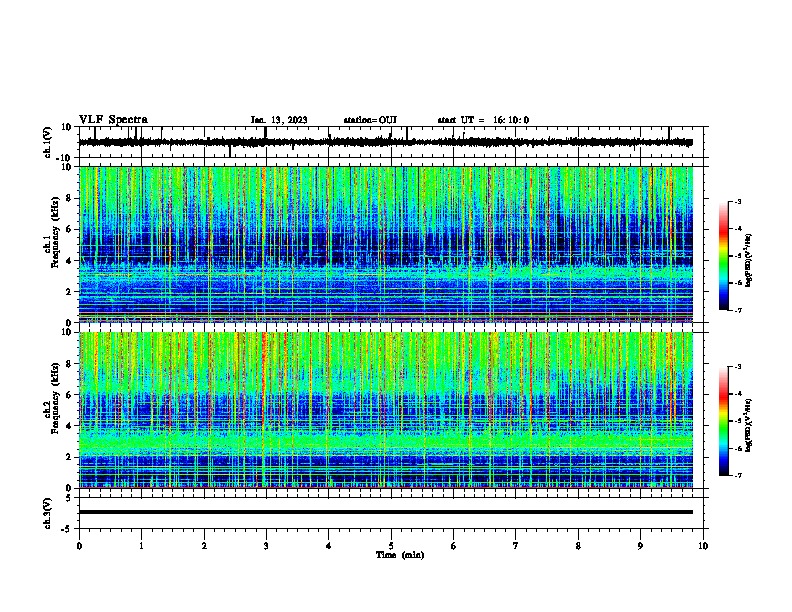Image resolution: width=792 pixels, height=612 pixels.
Task: Click time axis tick label "1"
Action: 141,546
